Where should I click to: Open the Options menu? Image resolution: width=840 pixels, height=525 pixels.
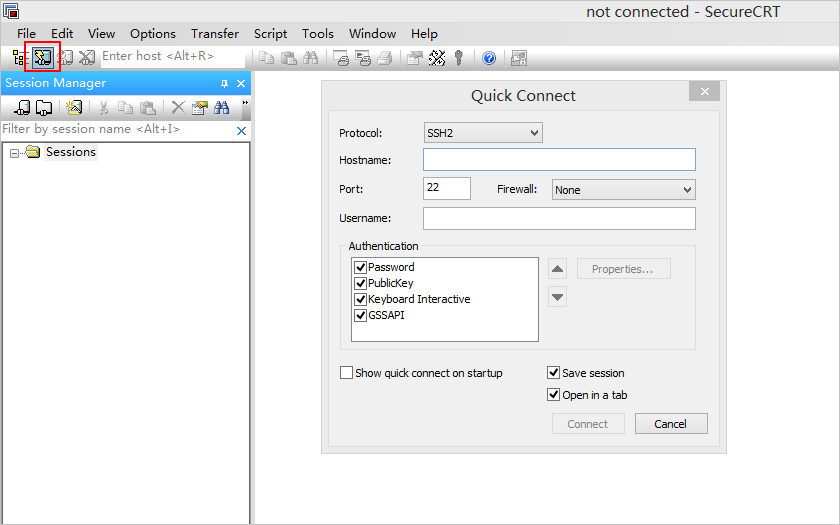153,34
